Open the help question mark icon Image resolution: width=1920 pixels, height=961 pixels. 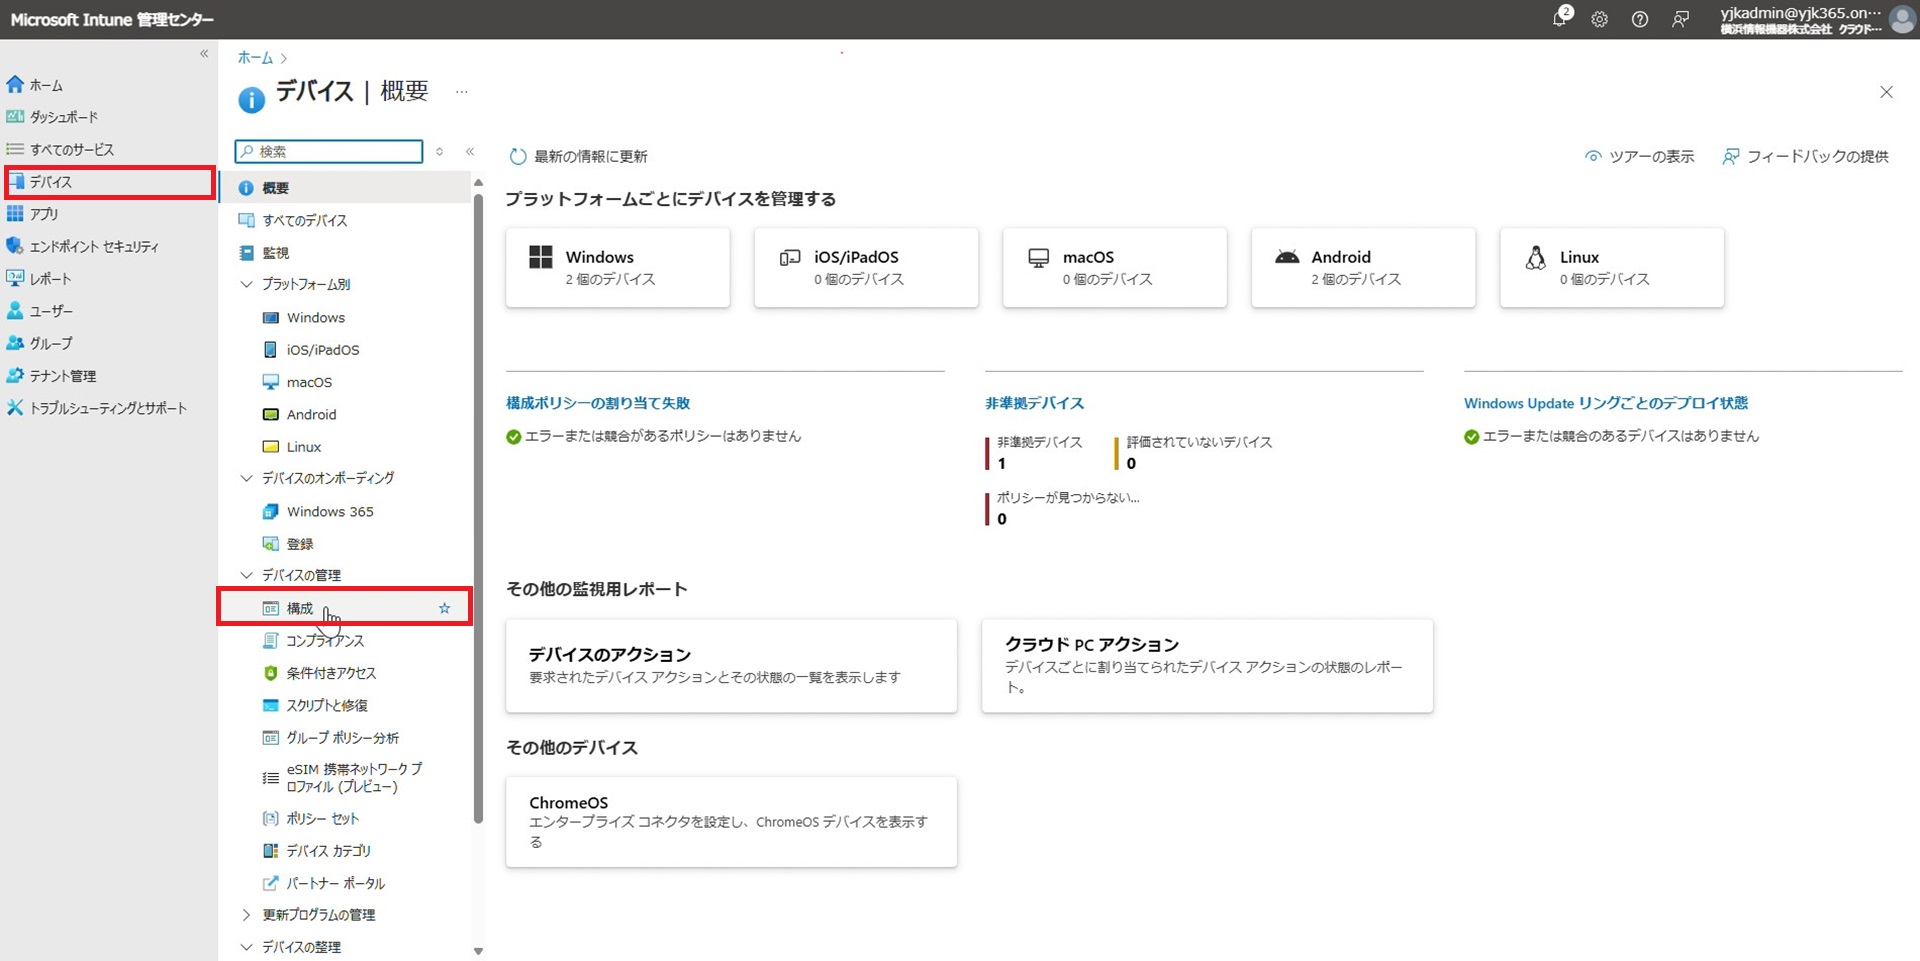tap(1640, 19)
